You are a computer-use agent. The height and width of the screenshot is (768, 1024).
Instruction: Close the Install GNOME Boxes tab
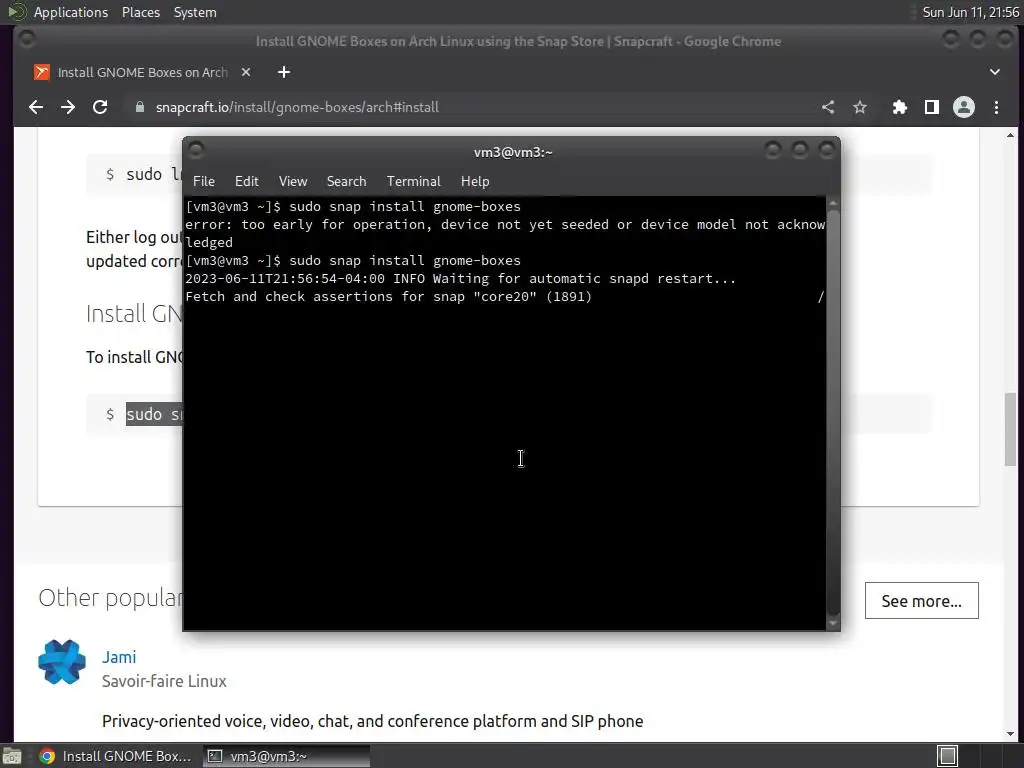tap(246, 72)
